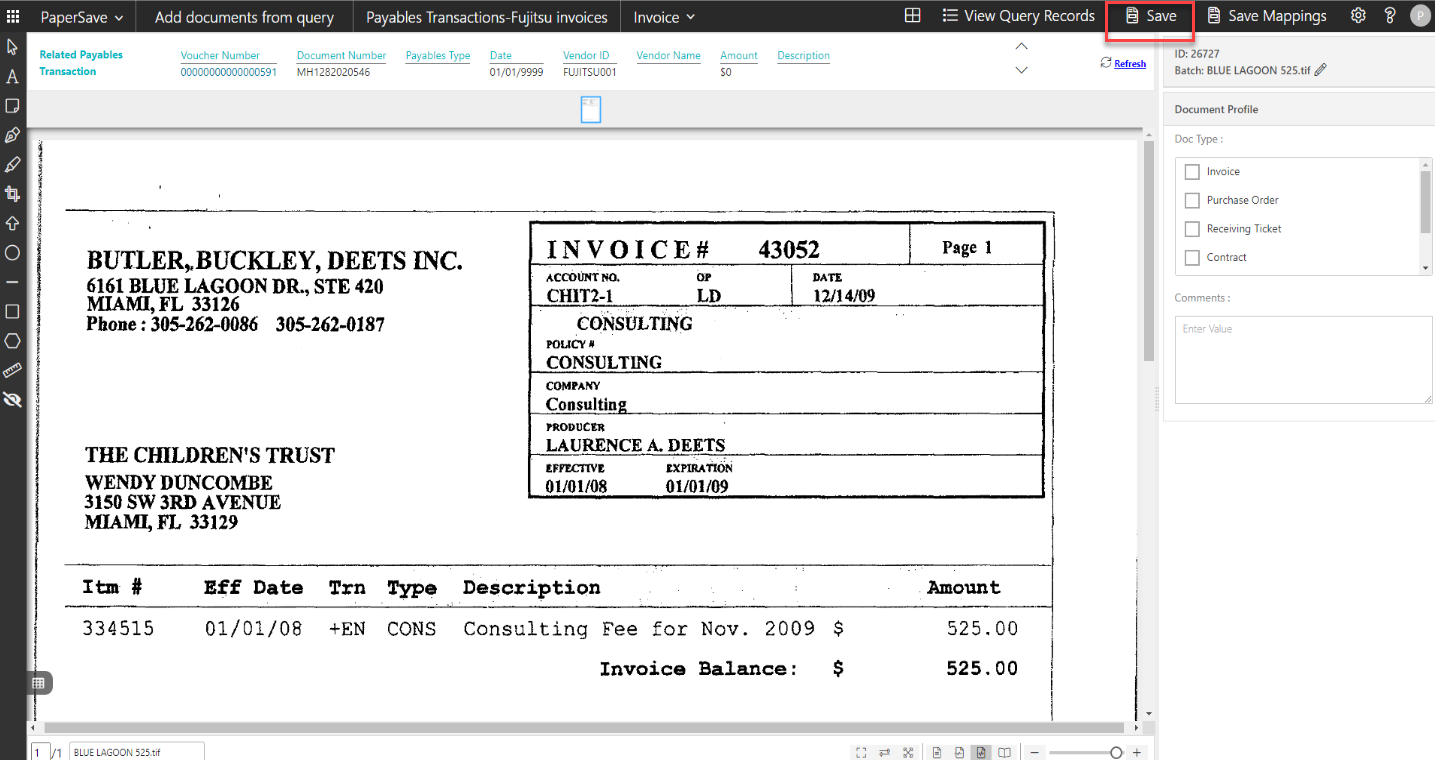Pick the ruler measurement tool
The image size is (1435, 760).
(x=12, y=371)
